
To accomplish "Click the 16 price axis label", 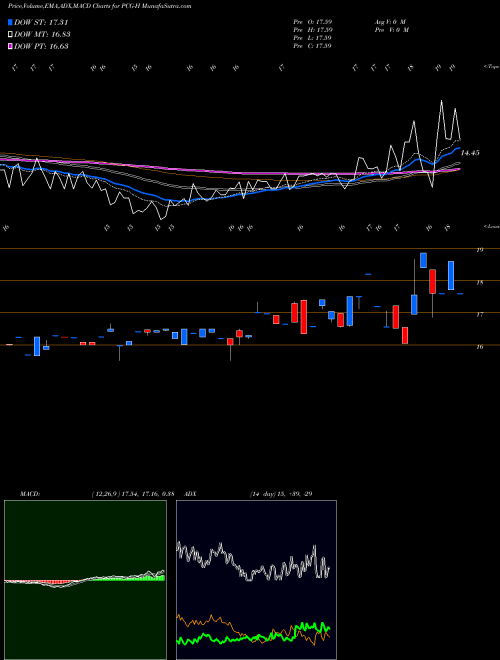I will point(479,346).
